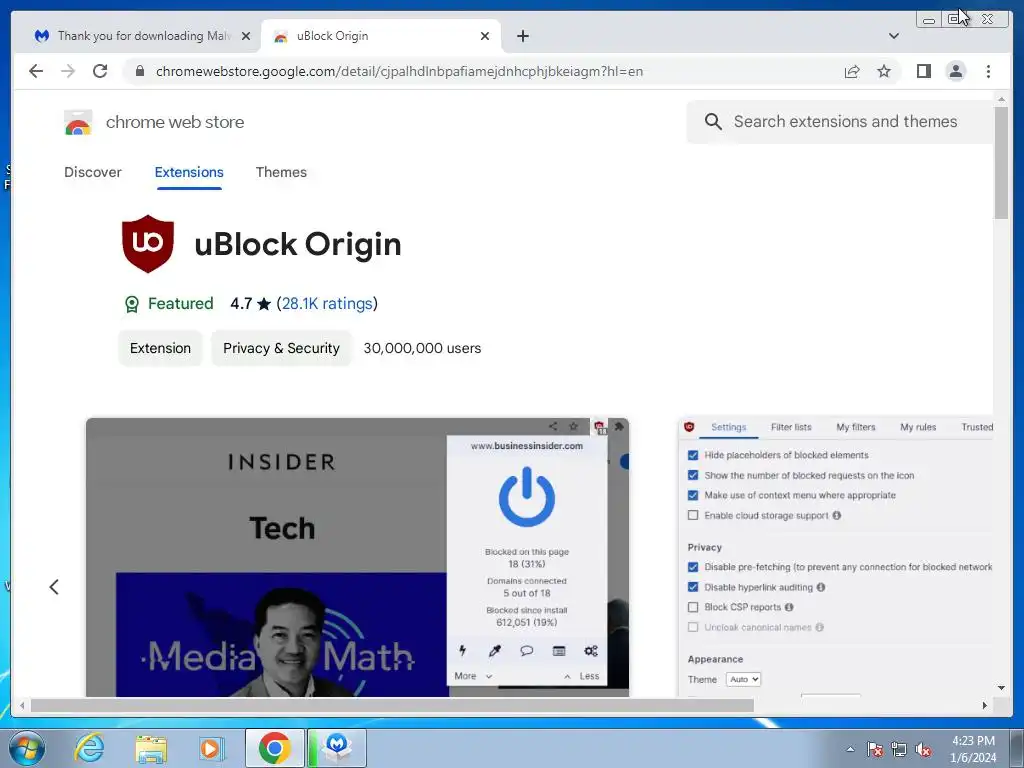This screenshot has height=768, width=1024.
Task: Open the 28.1K ratings link
Action: click(327, 304)
